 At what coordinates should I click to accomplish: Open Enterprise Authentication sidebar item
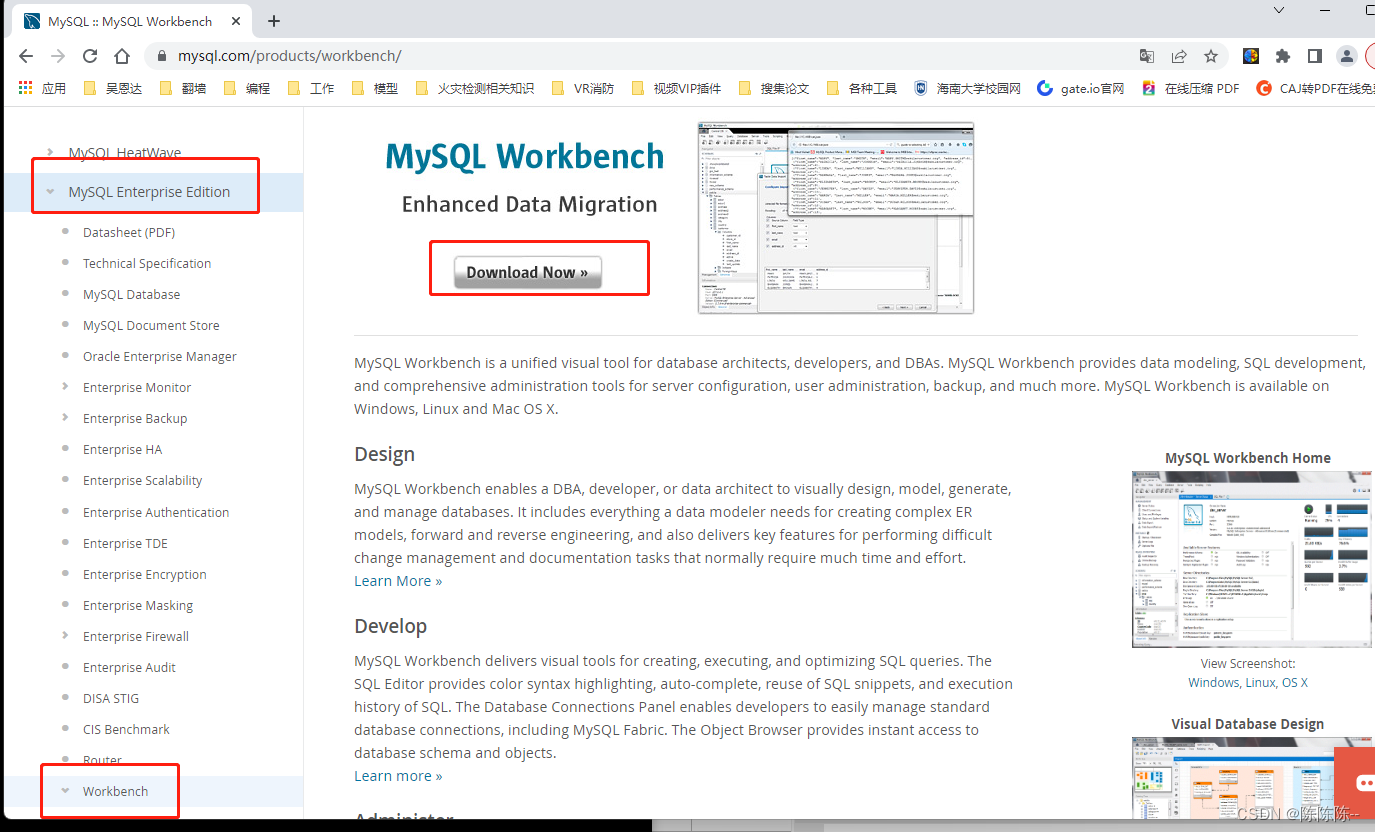[156, 512]
